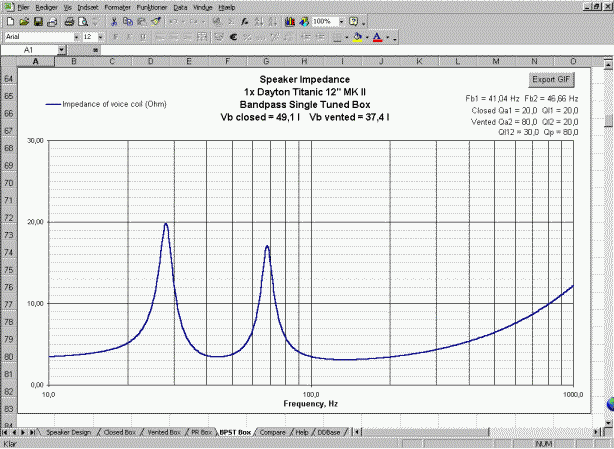Select the chart legend Impedance of voice coil
This screenshot has width=614, height=449.
click(x=106, y=104)
